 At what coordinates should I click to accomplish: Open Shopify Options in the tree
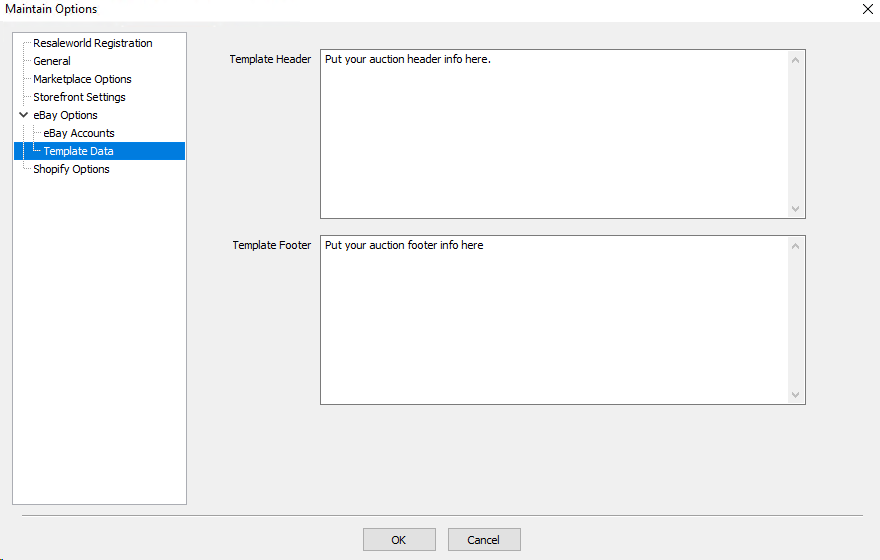click(71, 169)
